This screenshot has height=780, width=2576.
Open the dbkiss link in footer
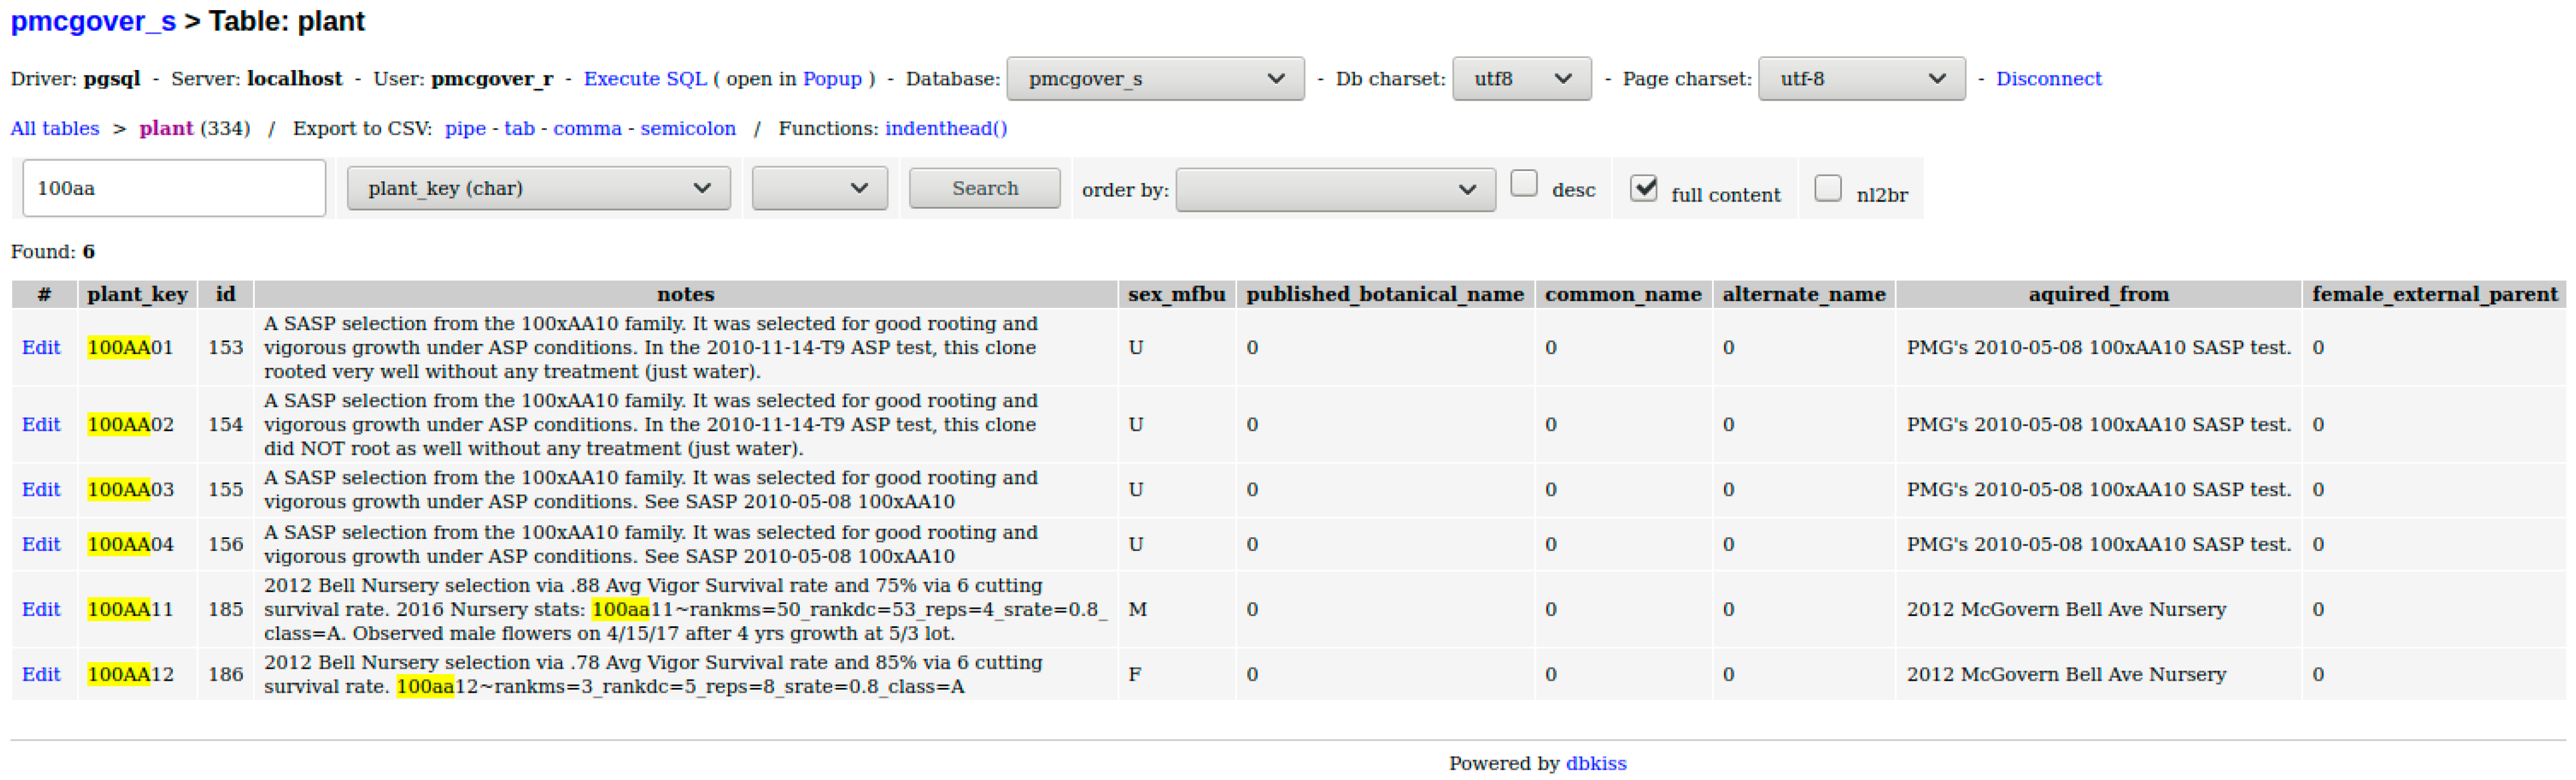[x=1595, y=764]
